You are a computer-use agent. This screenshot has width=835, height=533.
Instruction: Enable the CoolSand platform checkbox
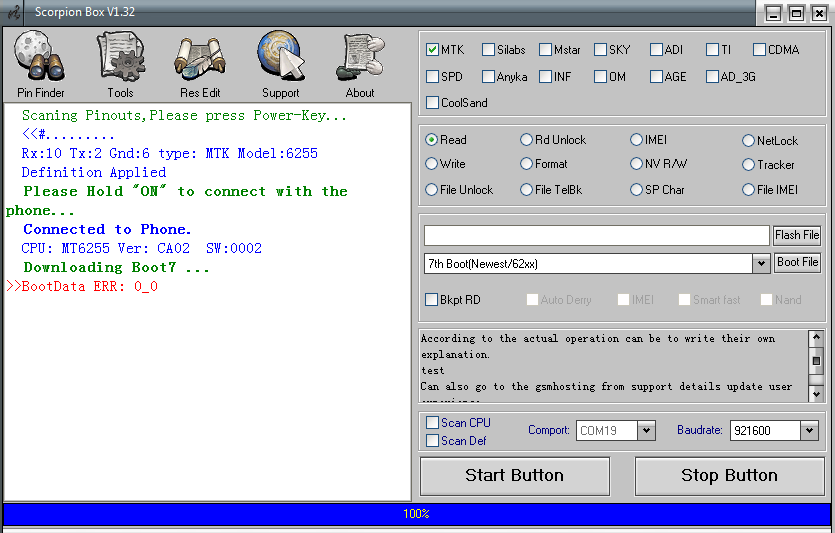point(432,102)
